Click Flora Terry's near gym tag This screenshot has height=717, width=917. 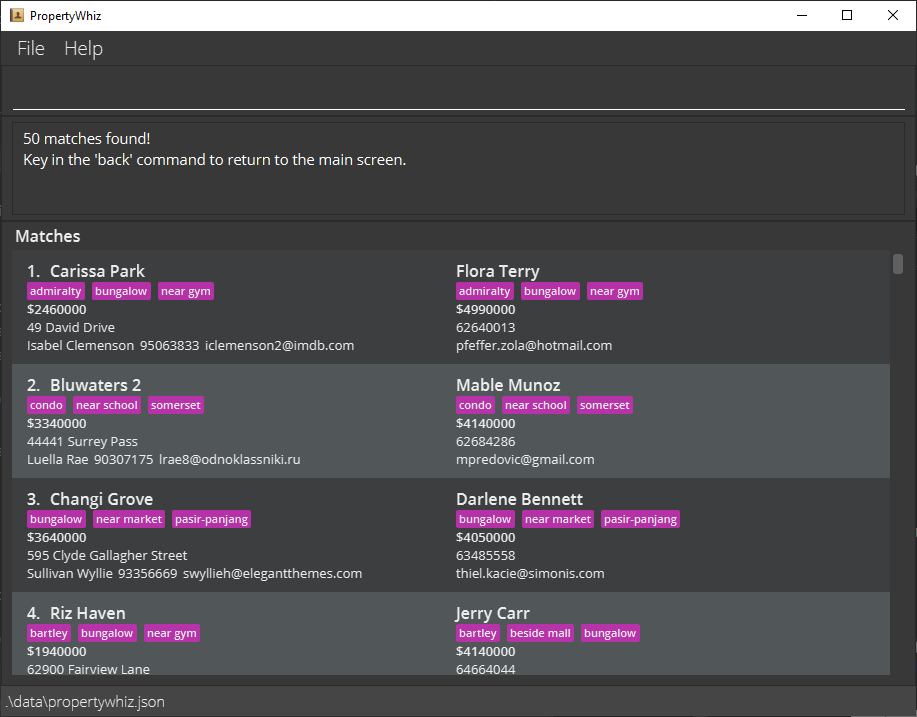(x=615, y=291)
